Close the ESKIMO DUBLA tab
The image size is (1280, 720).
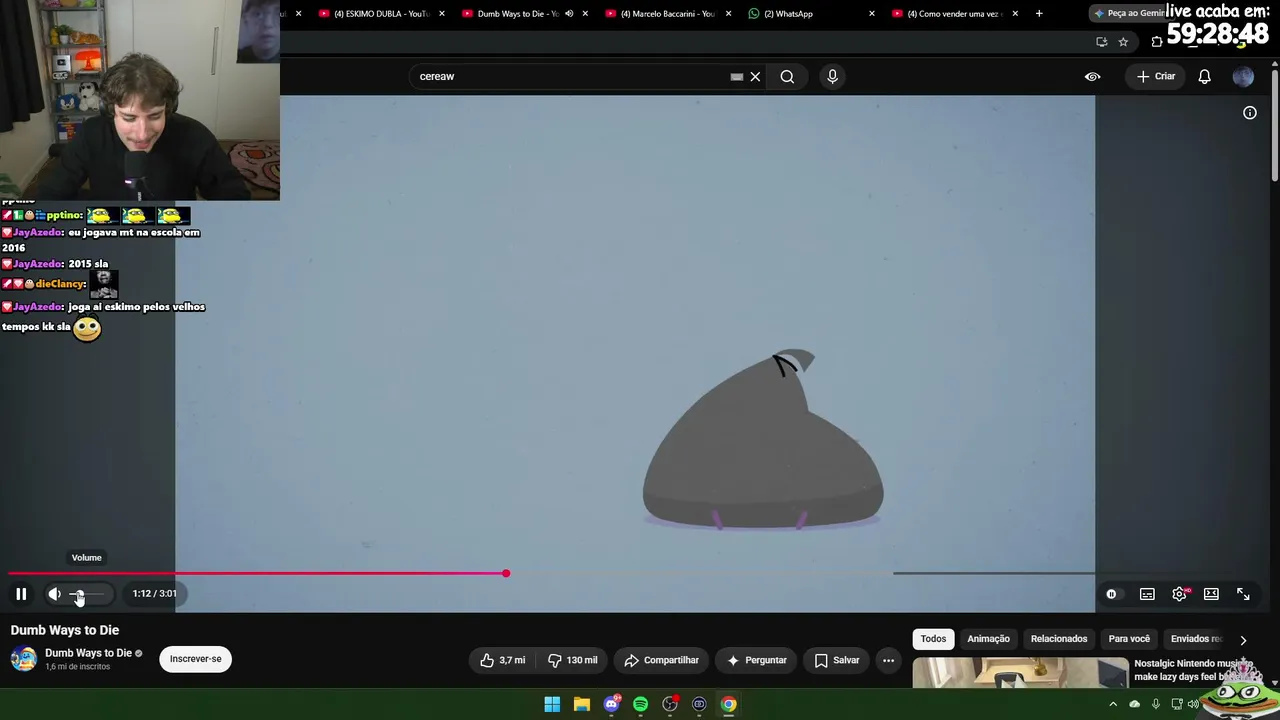(x=442, y=14)
